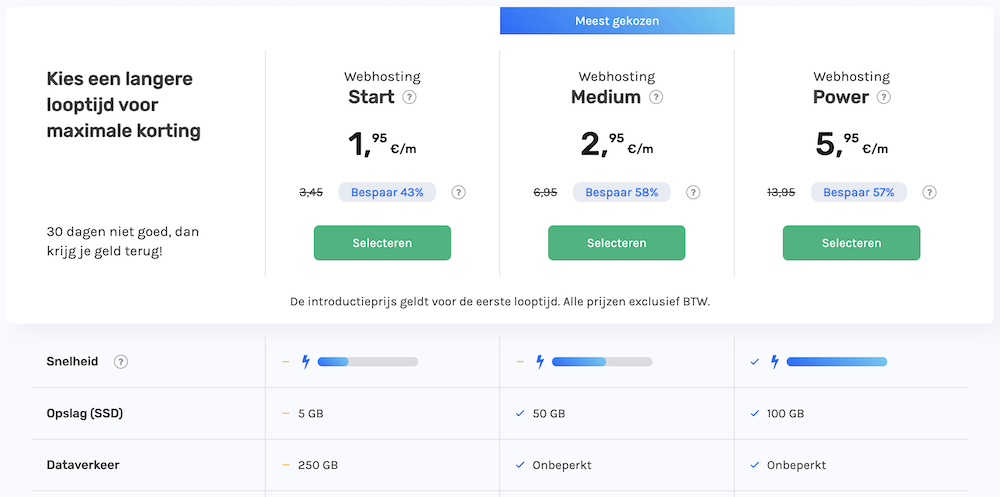
Task: Open info icon beside Bespaar 57%
Action: [929, 193]
